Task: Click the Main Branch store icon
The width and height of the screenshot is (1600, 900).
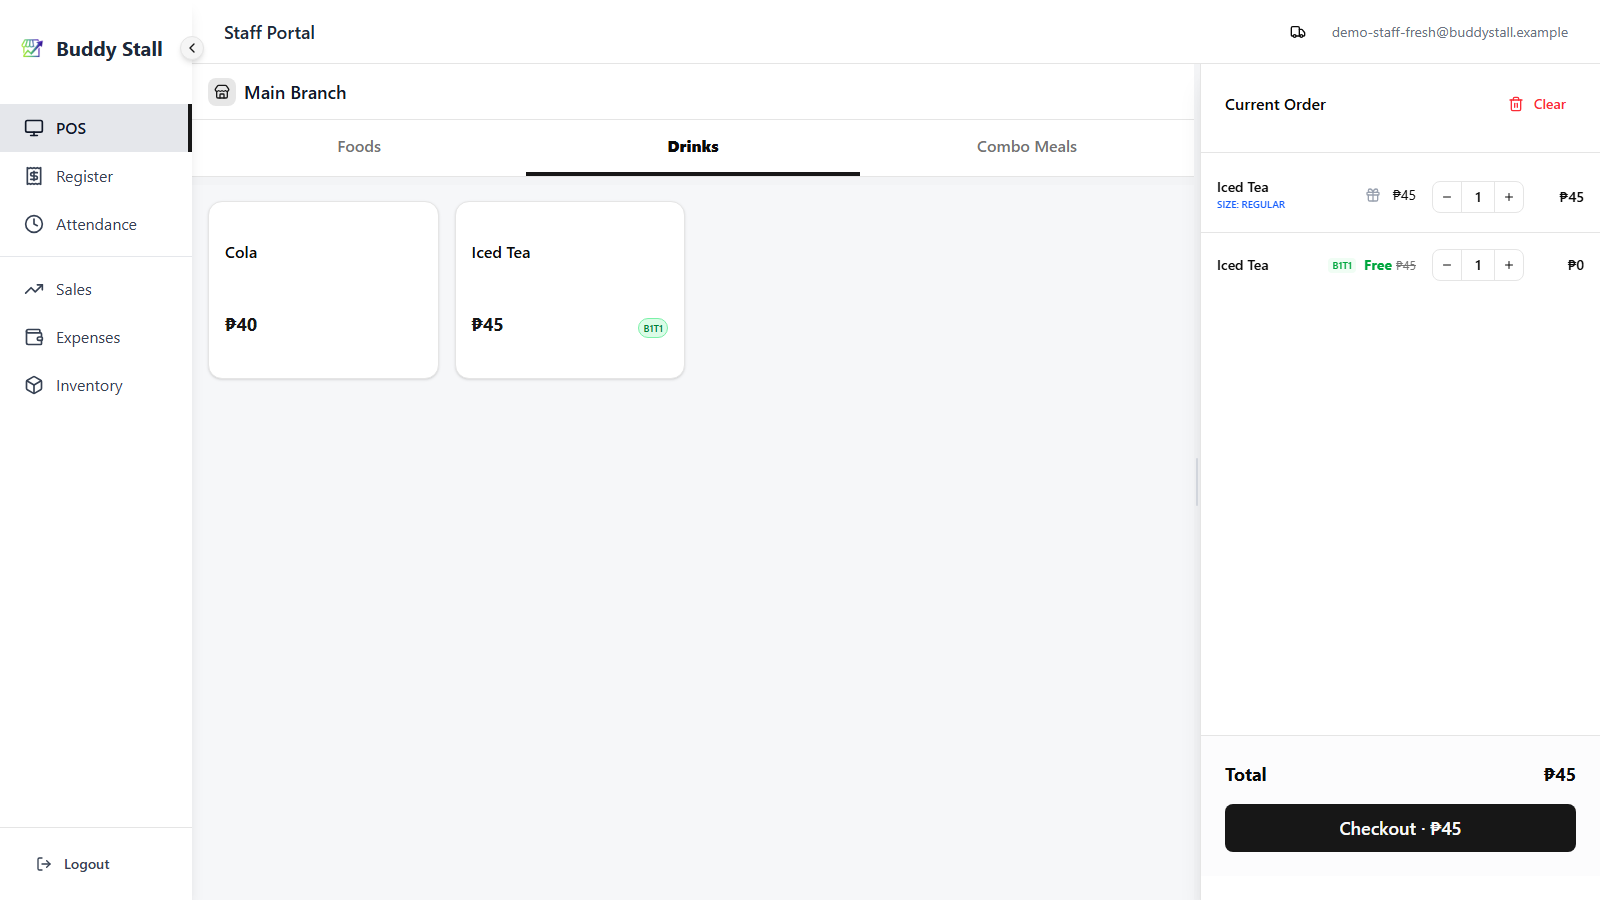Action: (222, 92)
